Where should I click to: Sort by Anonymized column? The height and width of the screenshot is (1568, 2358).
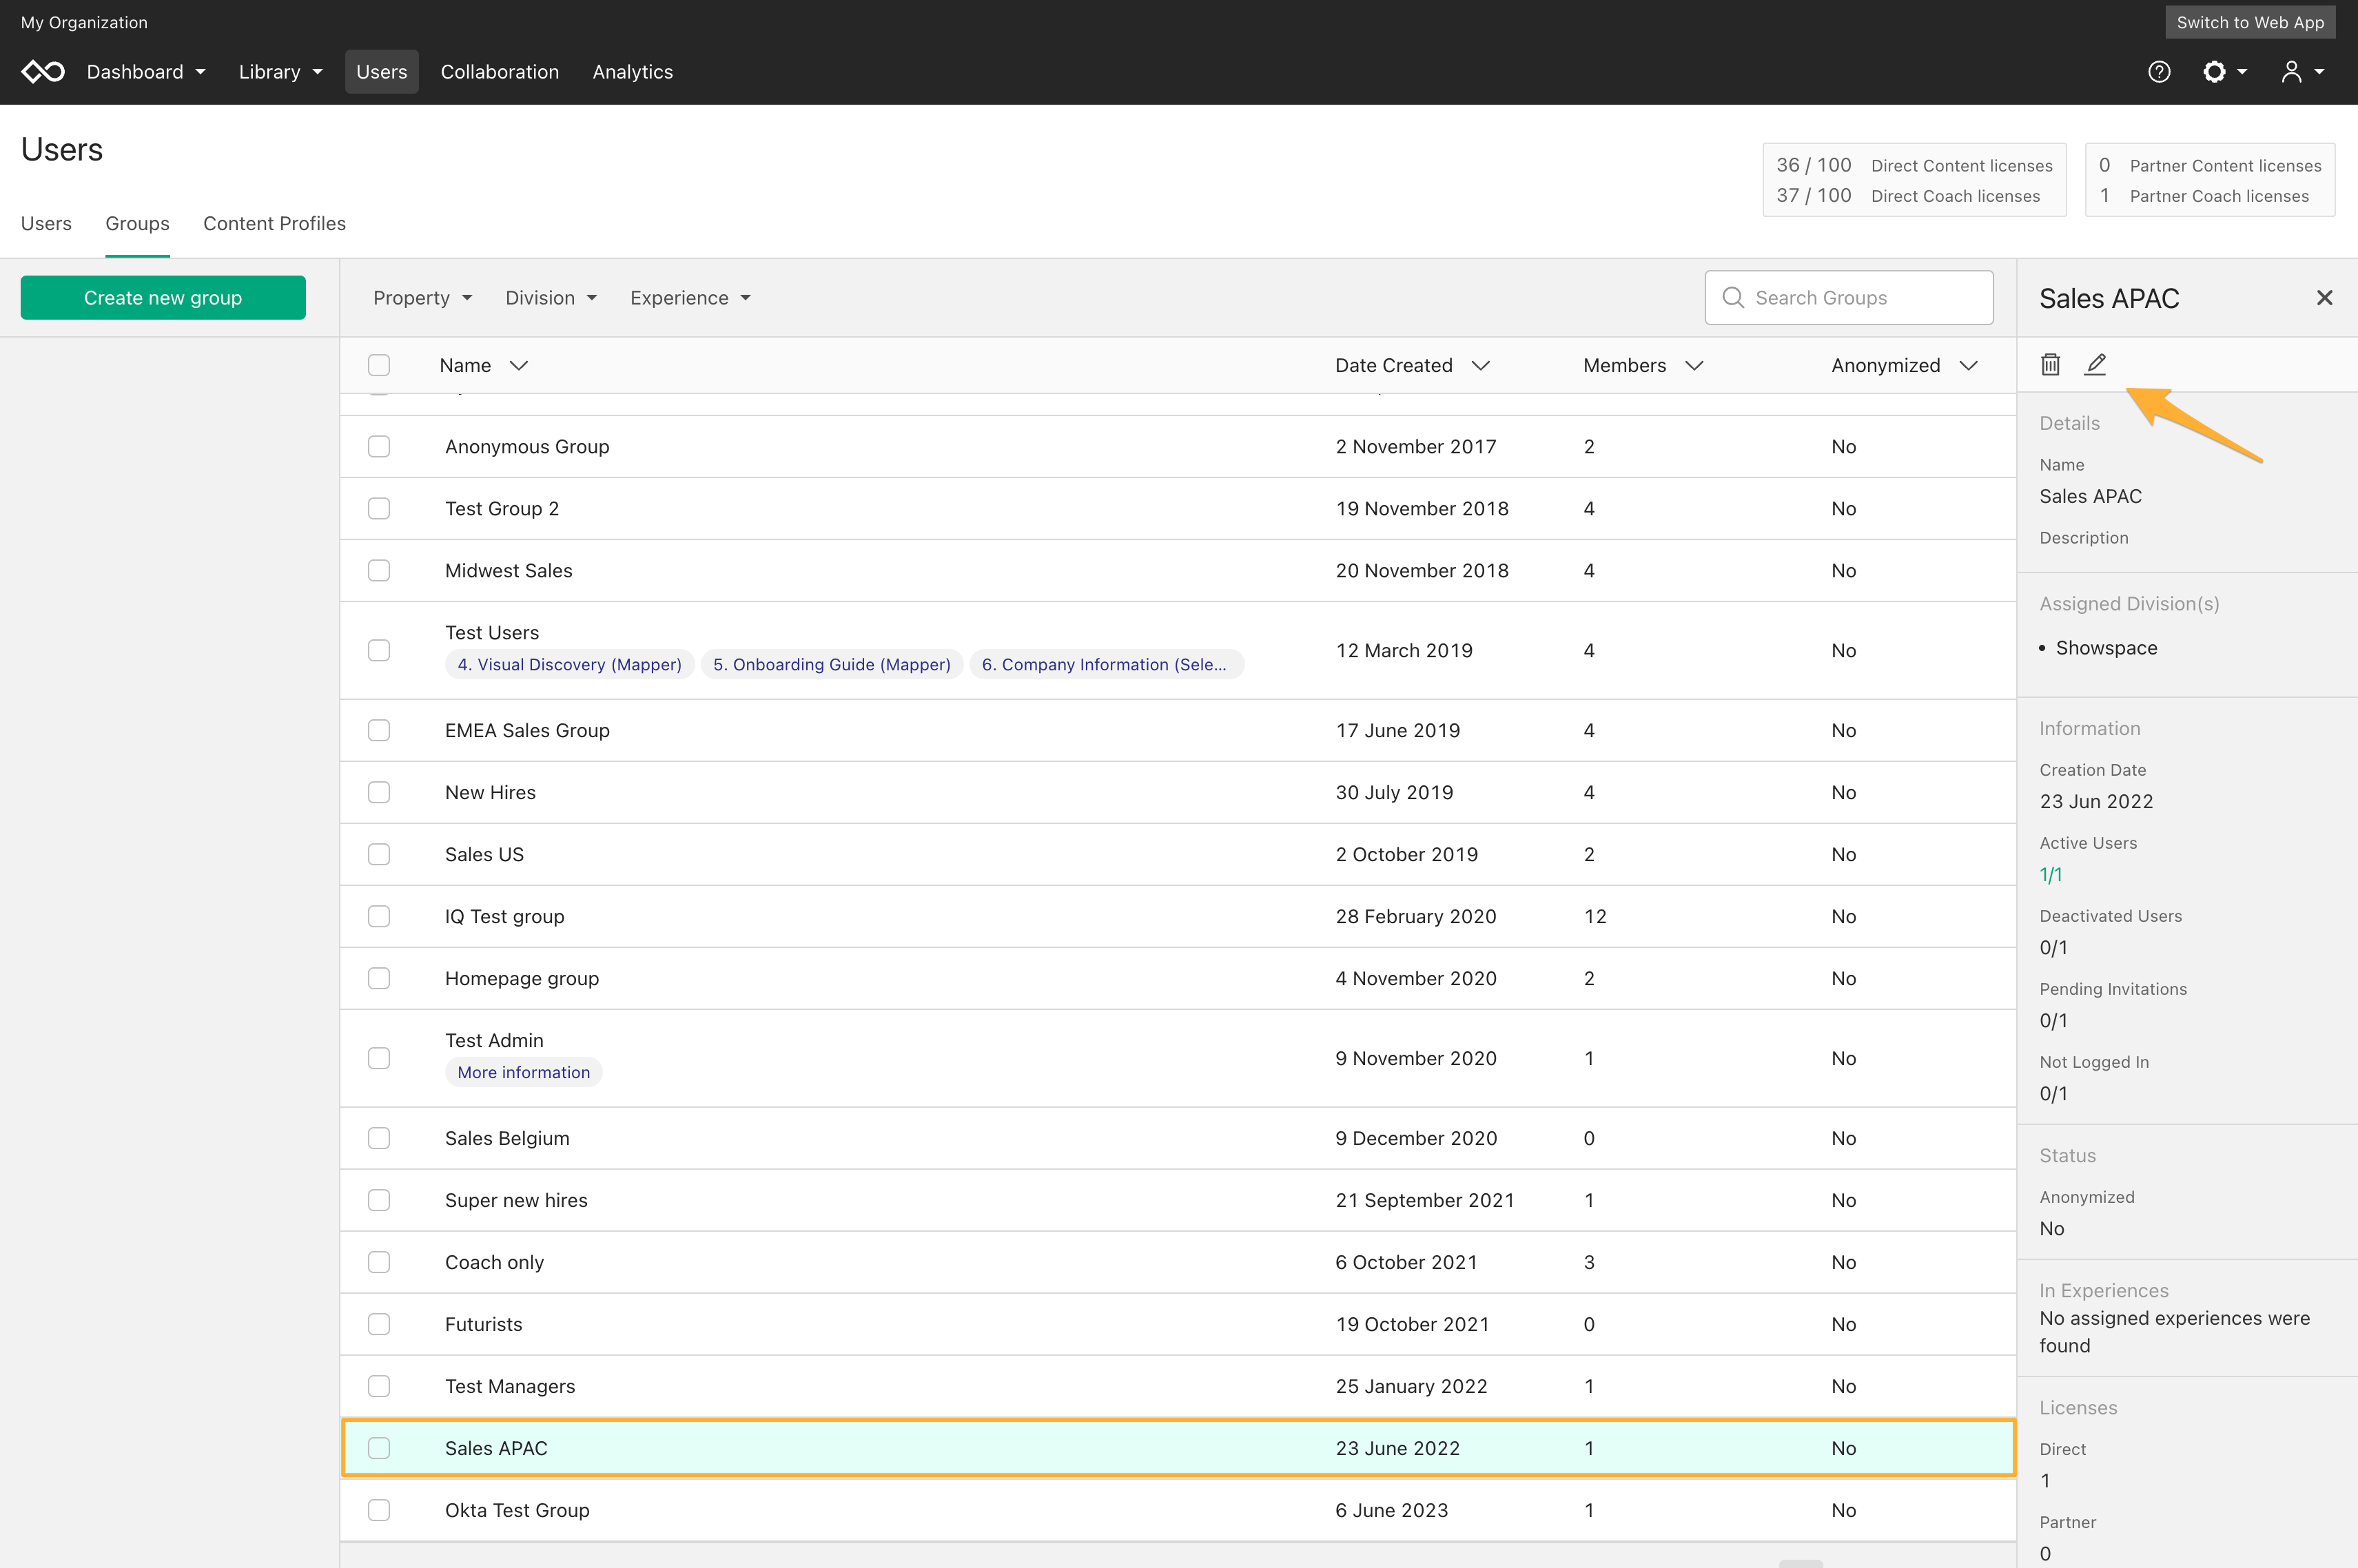pyautogui.click(x=1904, y=366)
